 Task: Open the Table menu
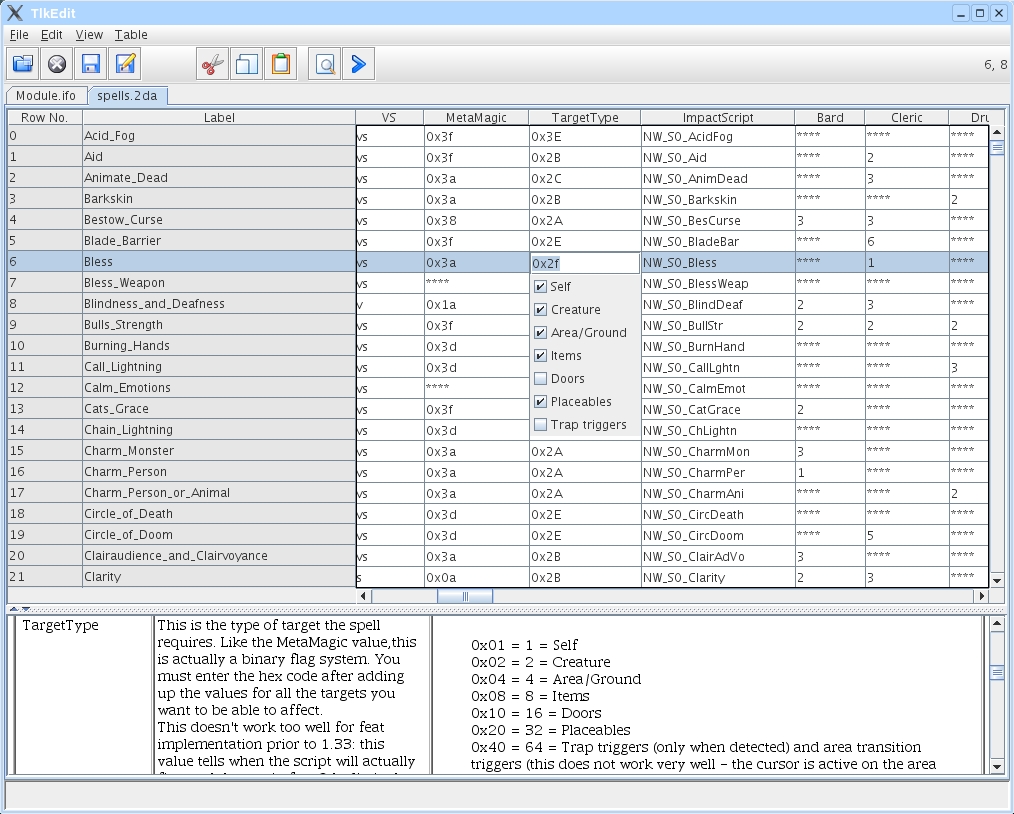pos(130,35)
